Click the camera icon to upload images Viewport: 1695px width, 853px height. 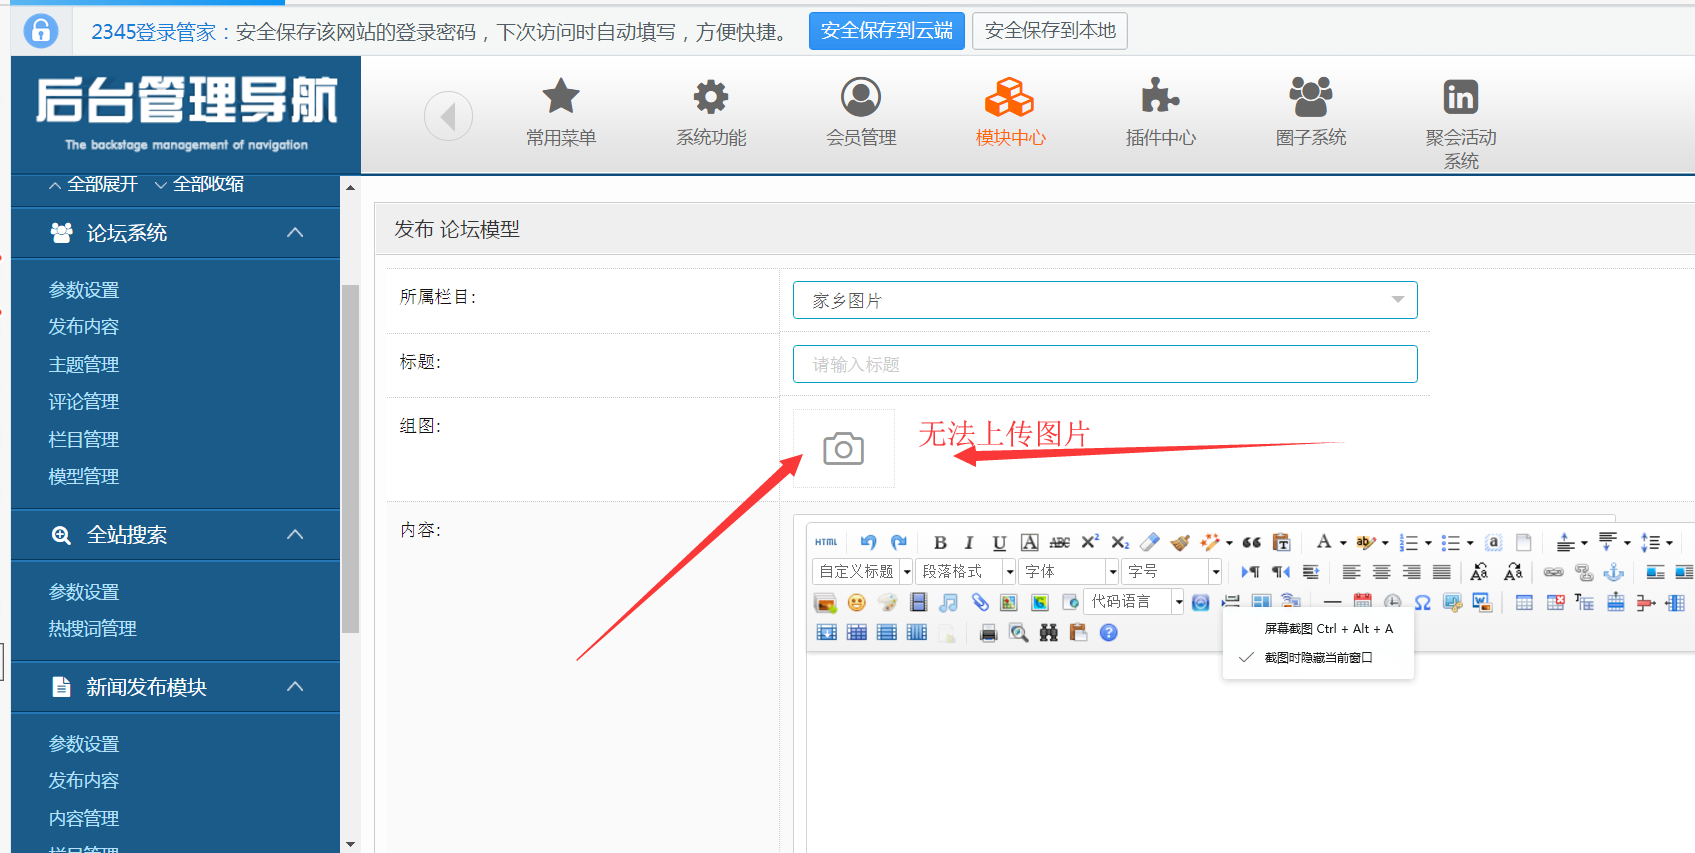[x=843, y=449]
